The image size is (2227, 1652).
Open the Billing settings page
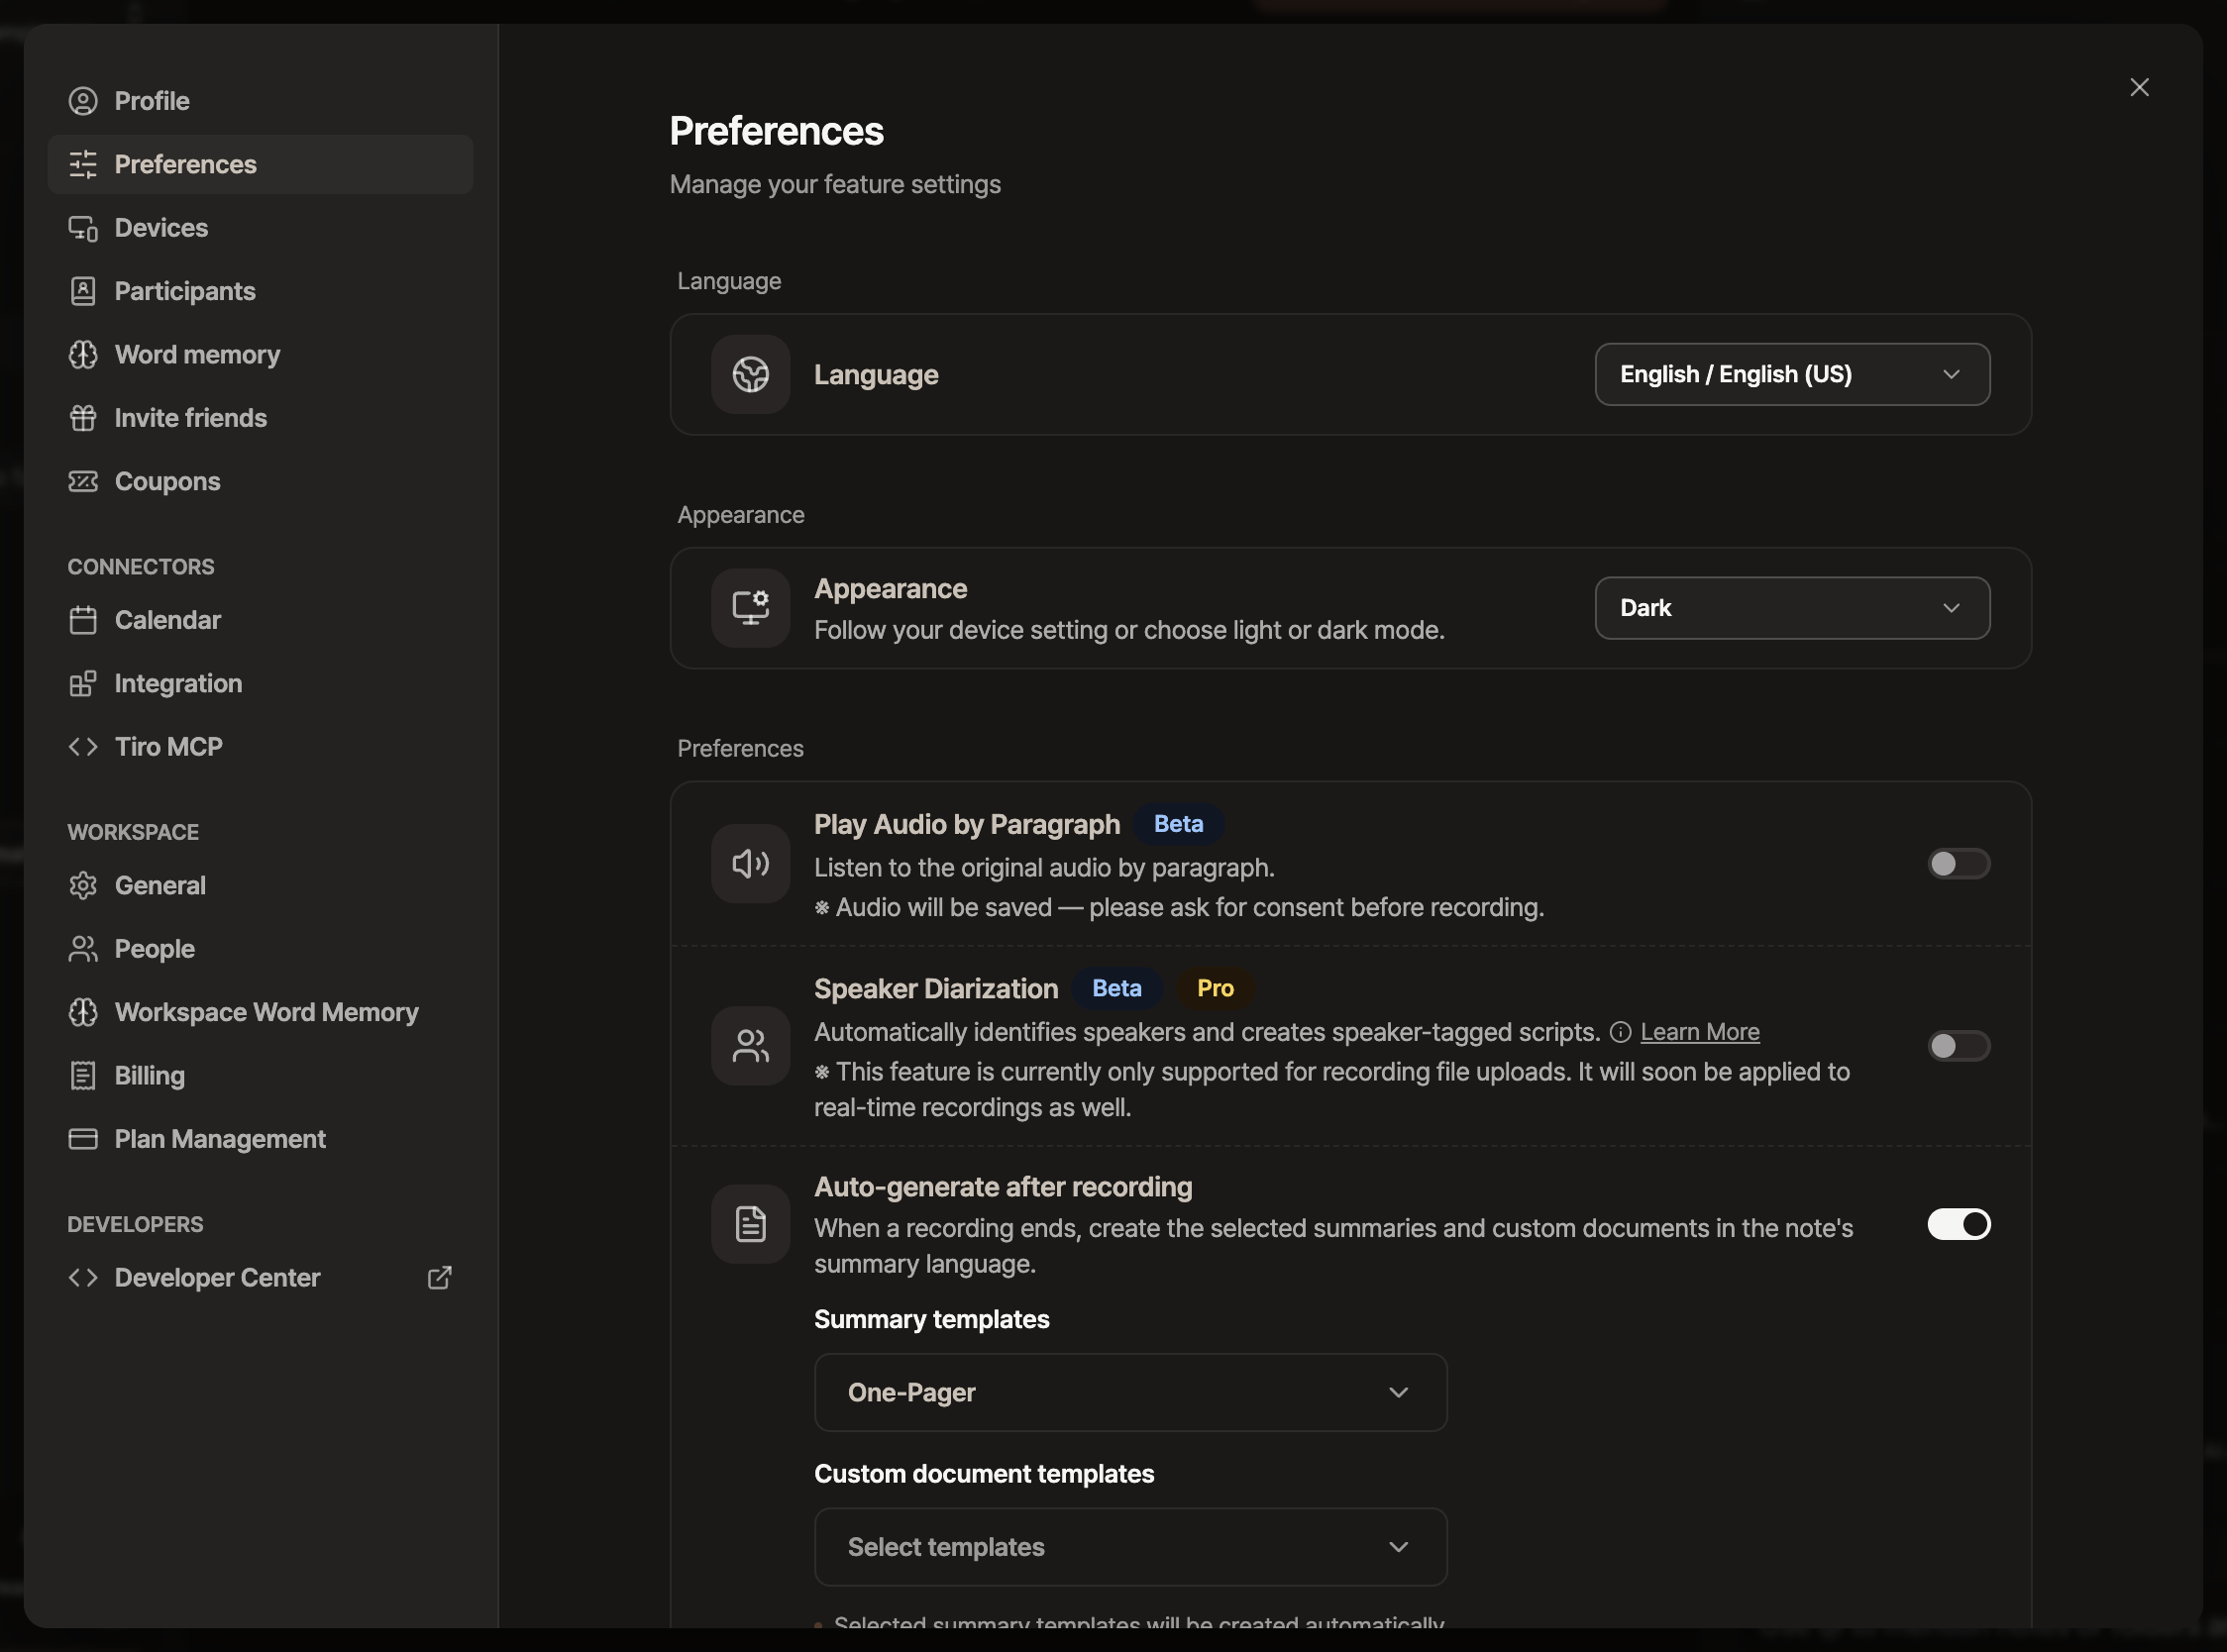coord(260,1076)
